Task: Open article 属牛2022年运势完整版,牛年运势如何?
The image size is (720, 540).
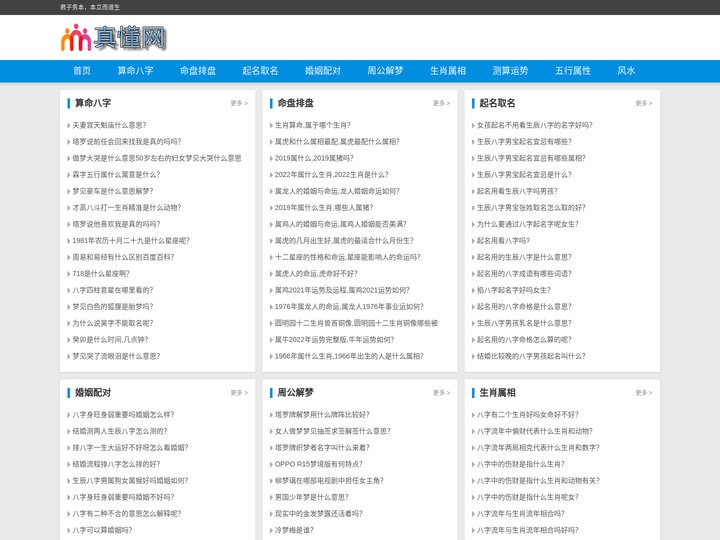Action: [x=334, y=340]
